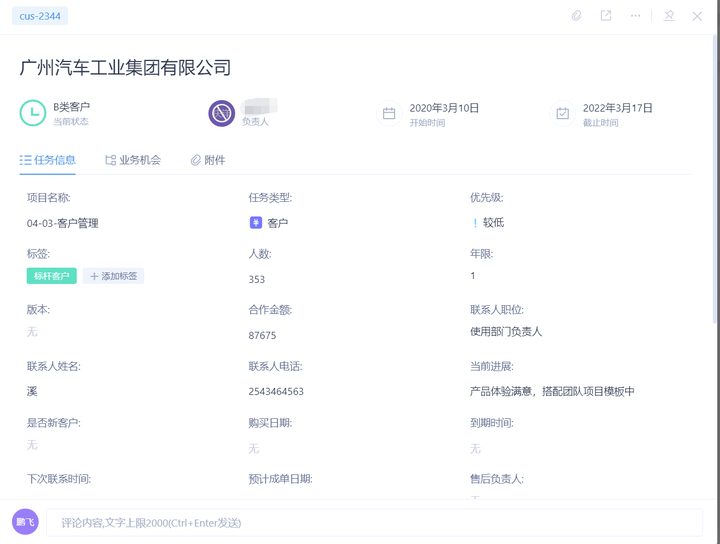The height and width of the screenshot is (544, 720).
Task: Switch to the 业务机会 tab
Action: (133, 160)
